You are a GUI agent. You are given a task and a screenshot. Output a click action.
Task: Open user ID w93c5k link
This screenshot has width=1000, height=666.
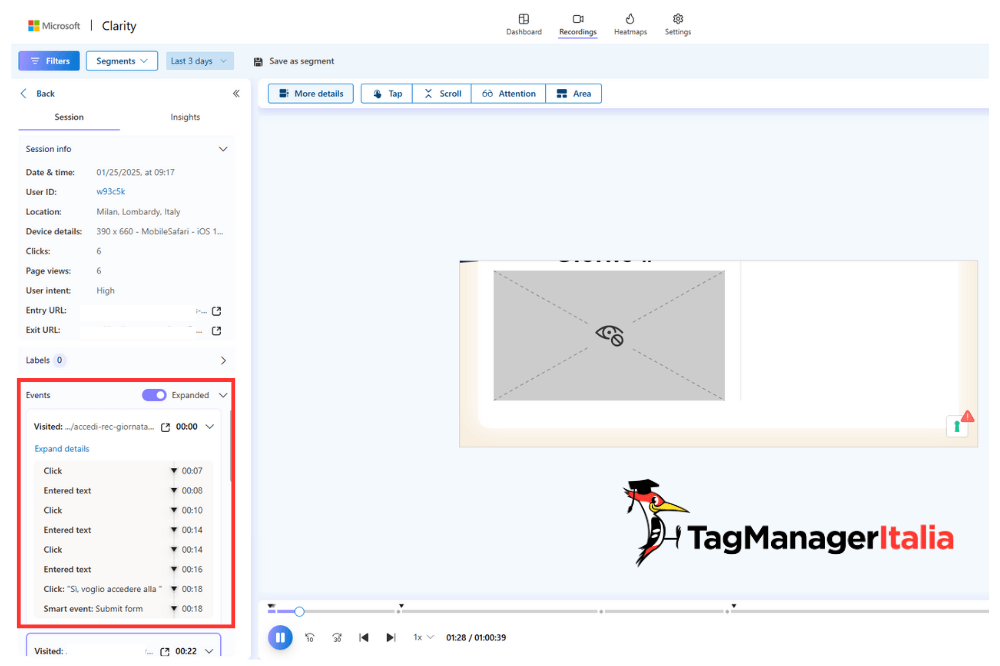[x=110, y=191]
